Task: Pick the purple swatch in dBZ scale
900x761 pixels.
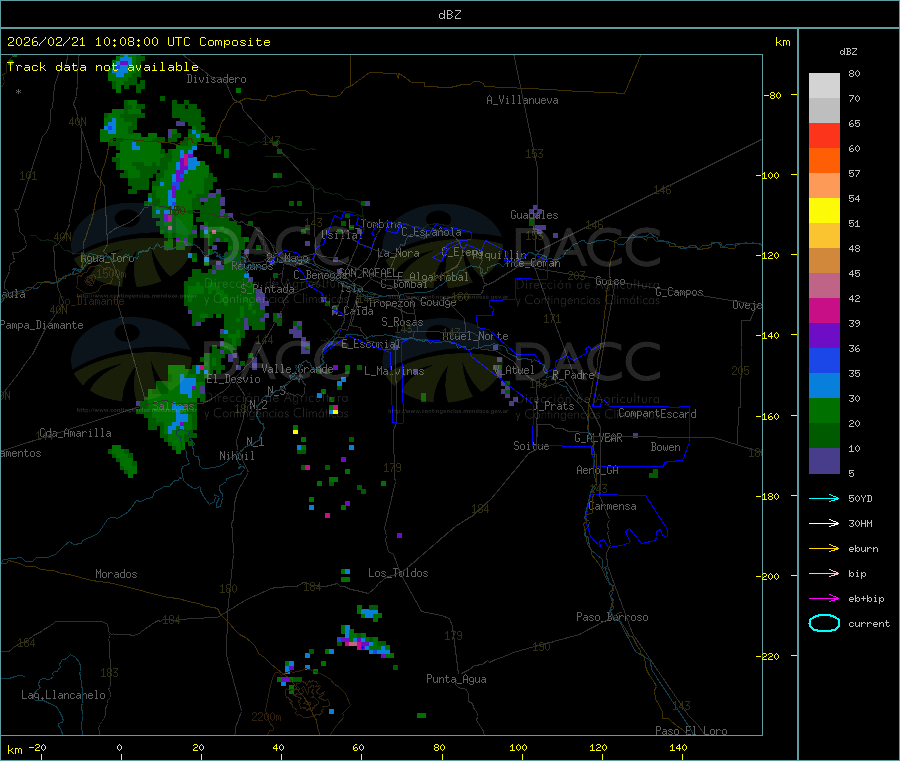Action: tap(824, 336)
